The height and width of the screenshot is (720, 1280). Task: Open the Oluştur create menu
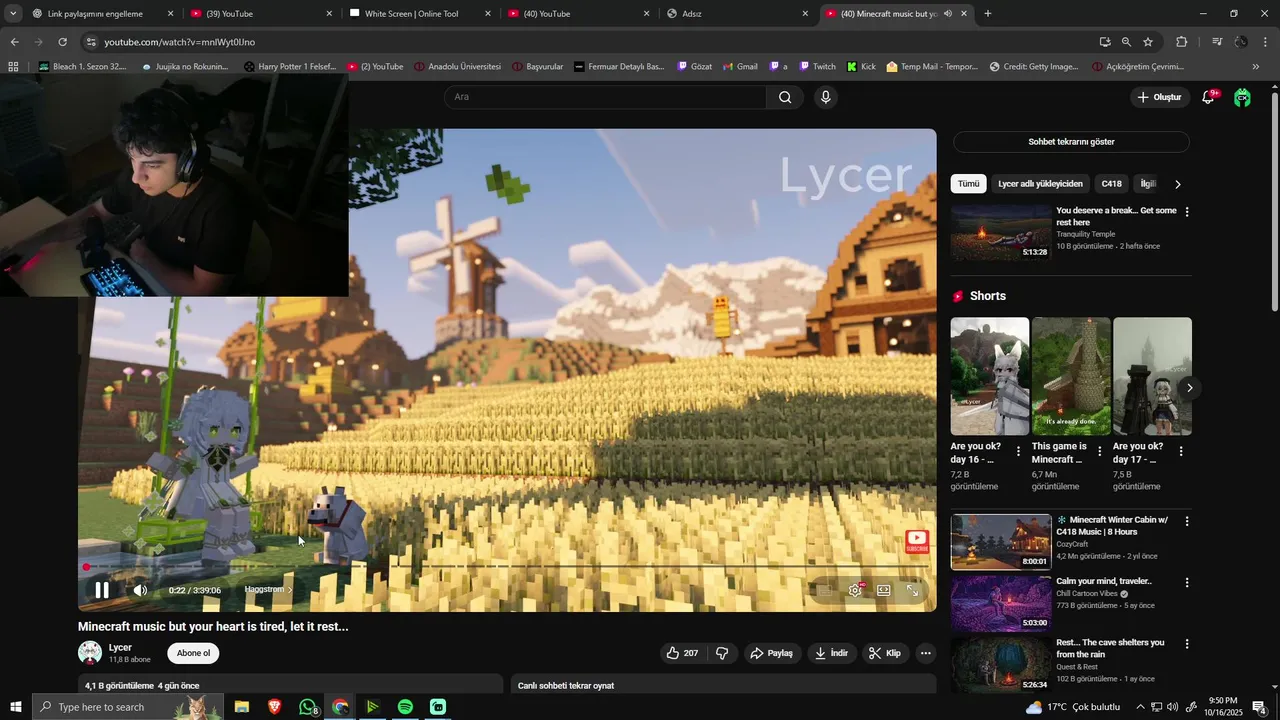click(x=1159, y=97)
